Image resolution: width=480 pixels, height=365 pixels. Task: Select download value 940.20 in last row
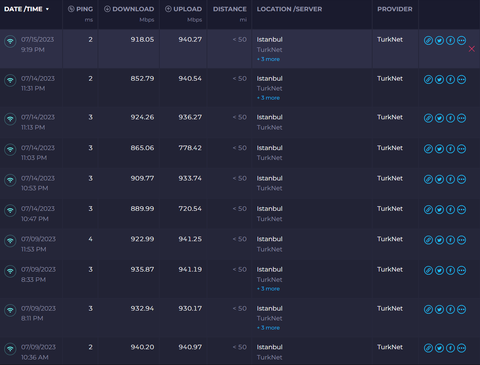142,347
